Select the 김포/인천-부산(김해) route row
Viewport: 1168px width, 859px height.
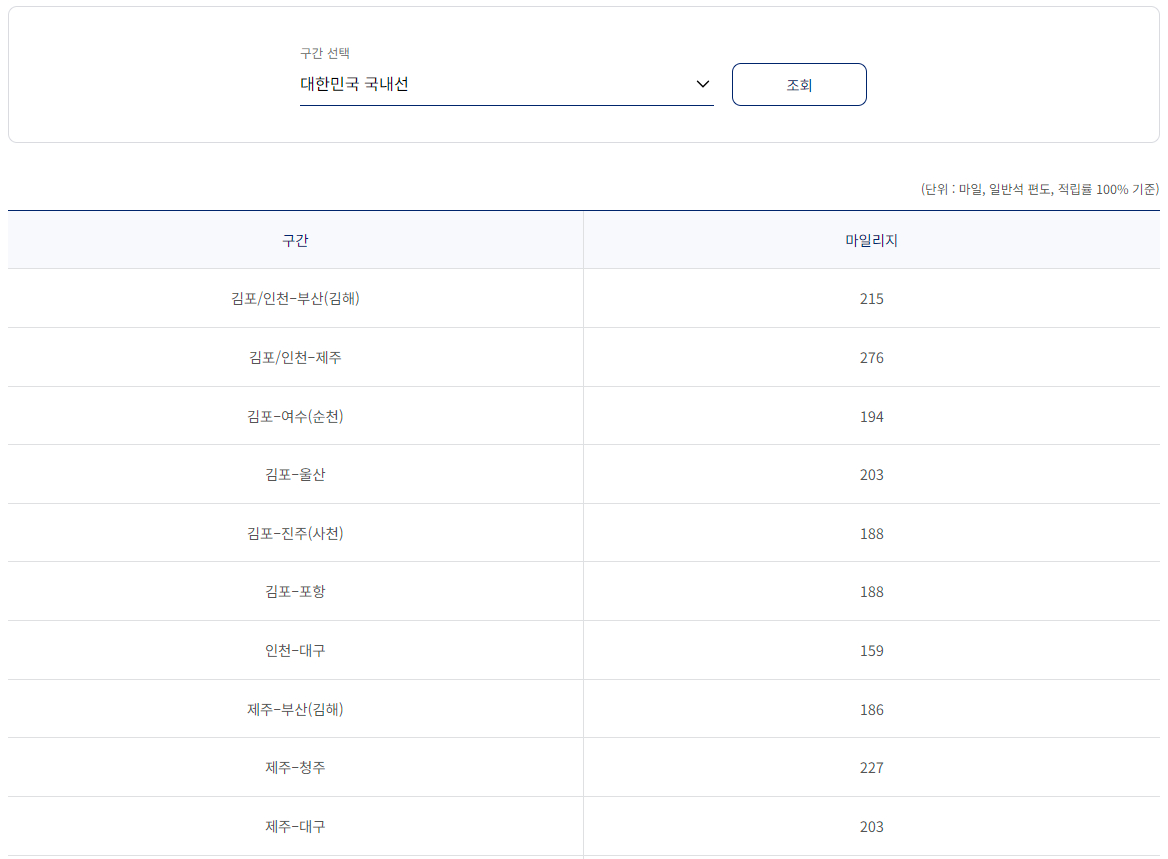click(295, 298)
